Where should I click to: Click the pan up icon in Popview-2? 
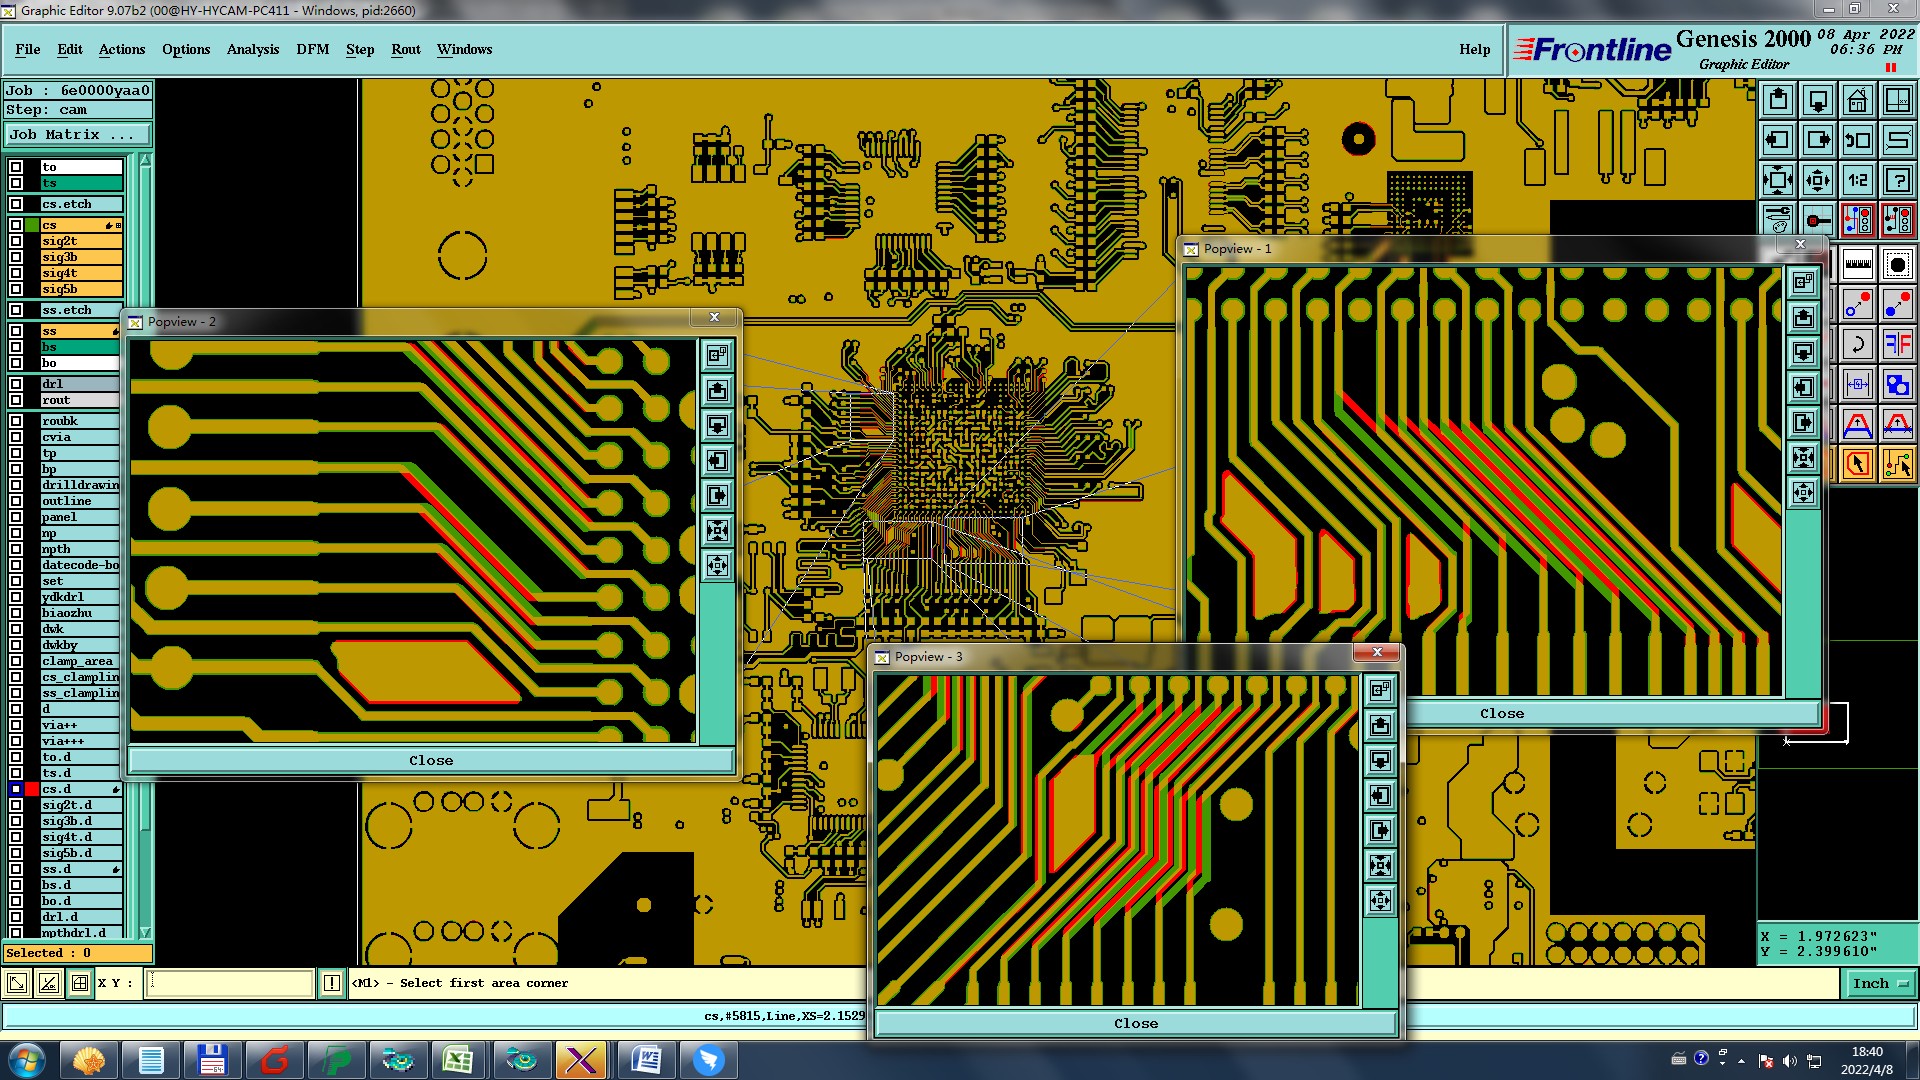point(717,390)
